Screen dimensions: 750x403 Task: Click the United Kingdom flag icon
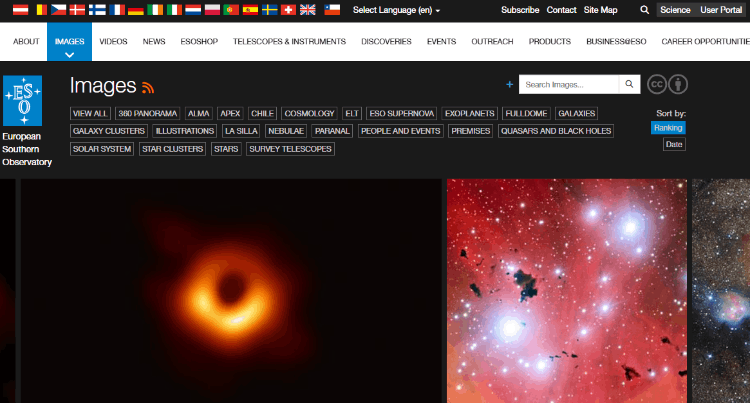(x=308, y=10)
